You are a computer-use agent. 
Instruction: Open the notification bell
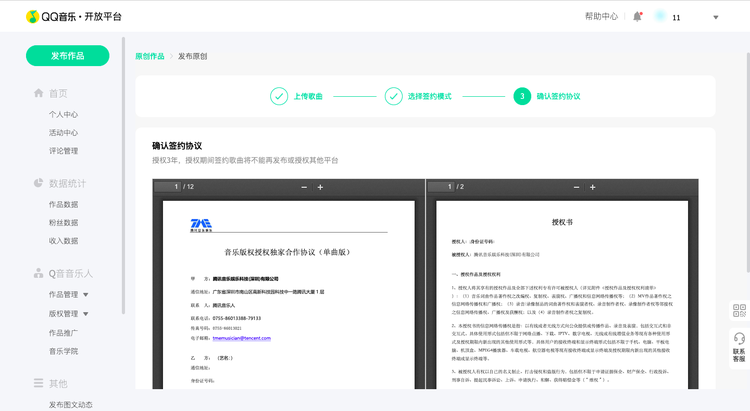click(637, 17)
